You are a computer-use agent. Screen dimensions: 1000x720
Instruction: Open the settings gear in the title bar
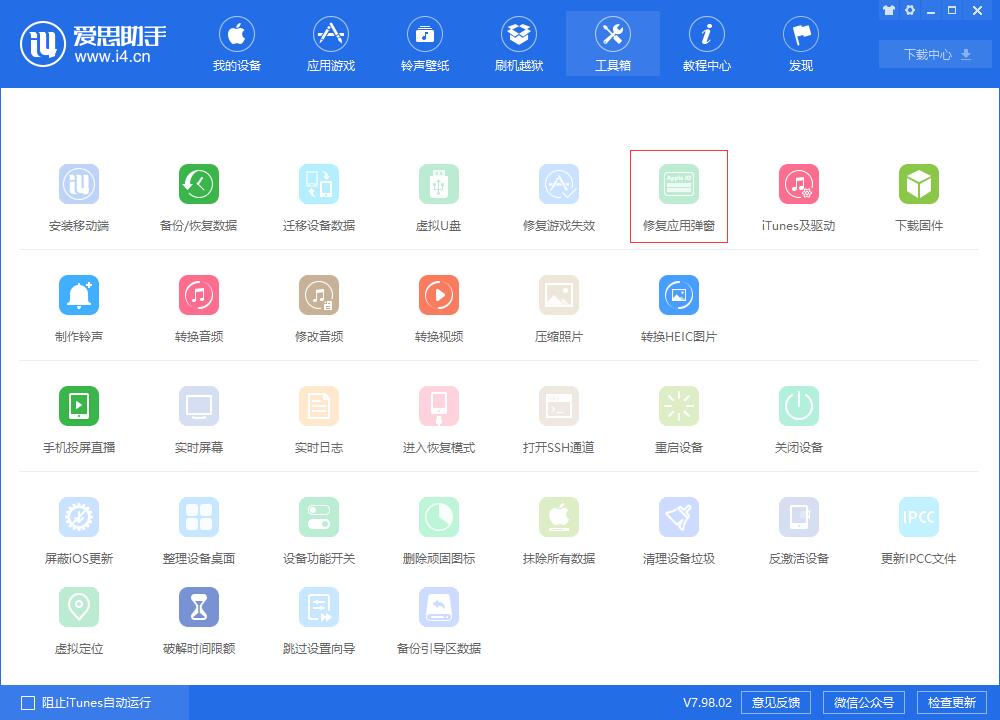pyautogui.click(x=908, y=10)
